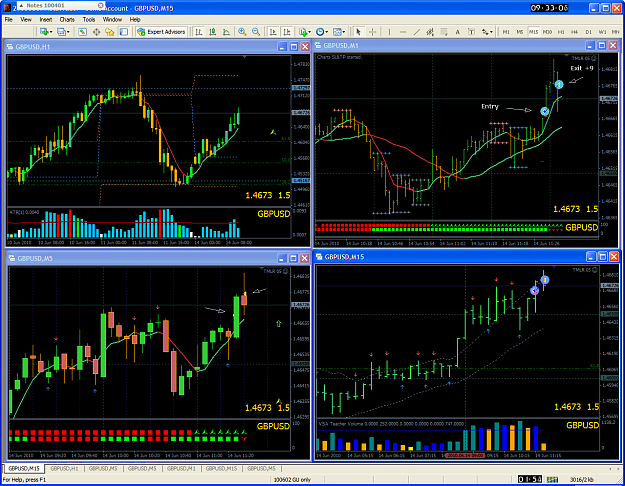Select the Crosshair tool
Viewport: 625px width, 486px height.
pos(372,32)
